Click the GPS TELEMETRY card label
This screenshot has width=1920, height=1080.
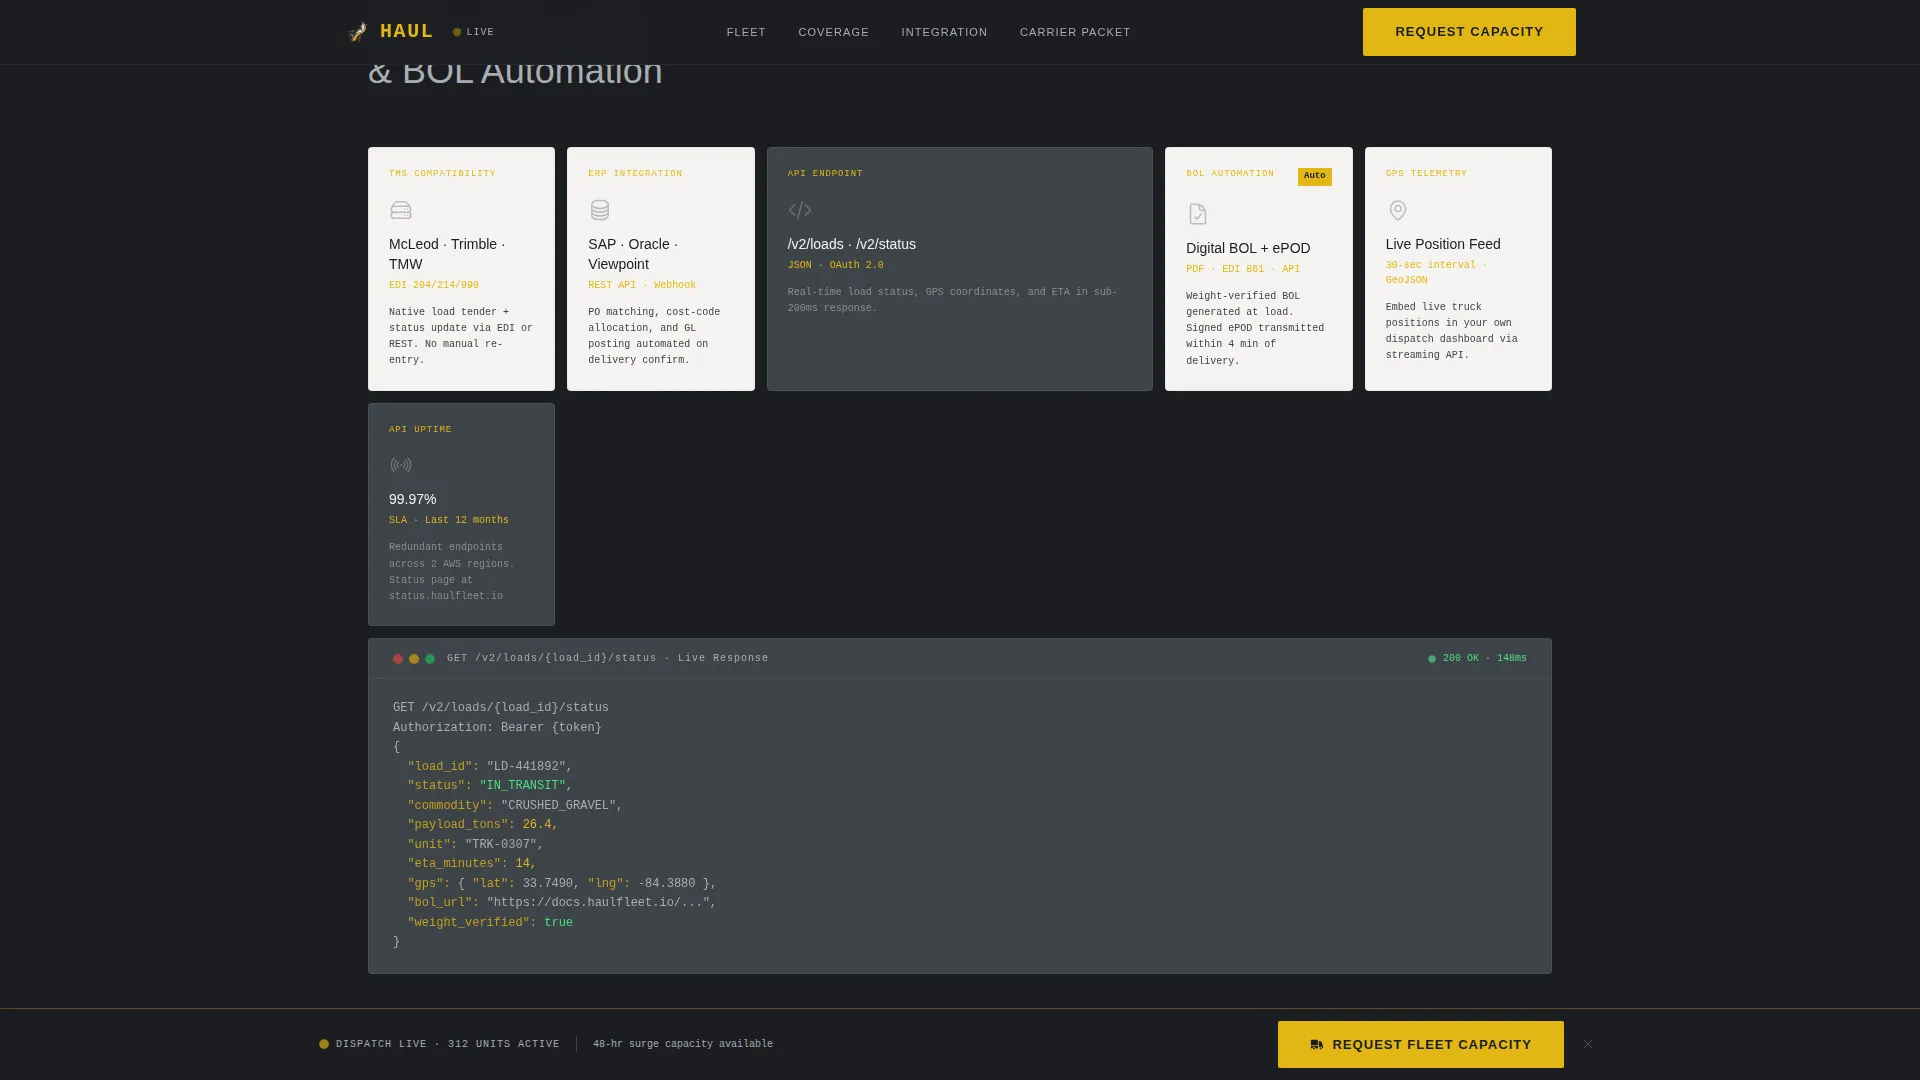click(1426, 174)
